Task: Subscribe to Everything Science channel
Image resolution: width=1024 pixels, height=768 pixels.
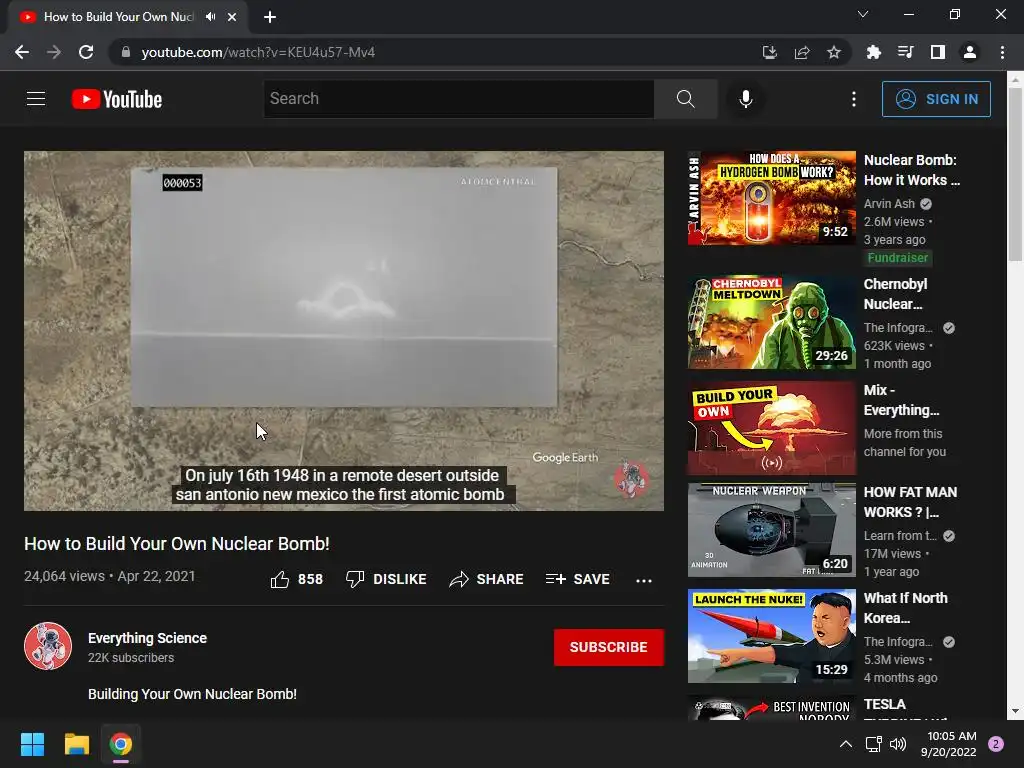Action: pyautogui.click(x=609, y=647)
